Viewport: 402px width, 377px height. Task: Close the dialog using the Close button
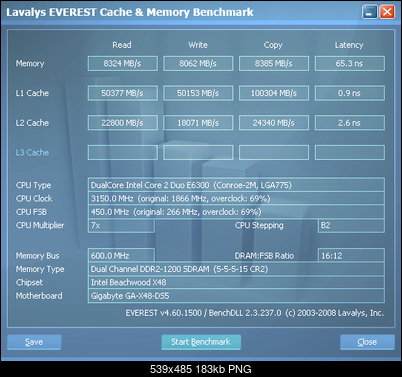coord(367,342)
